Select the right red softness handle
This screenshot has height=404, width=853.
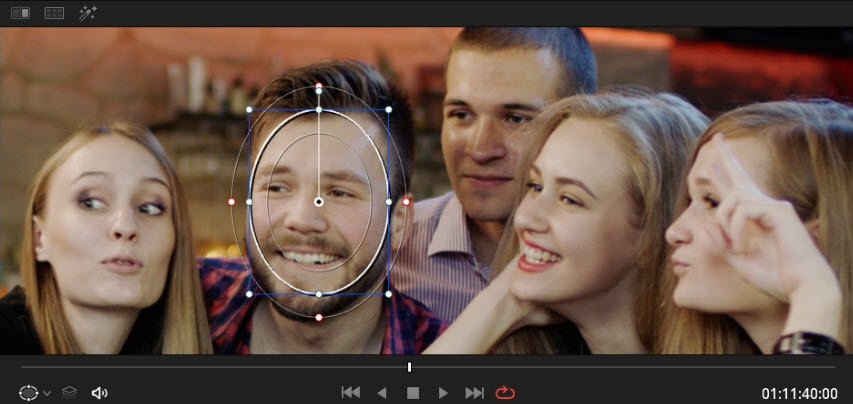pyautogui.click(x=406, y=202)
